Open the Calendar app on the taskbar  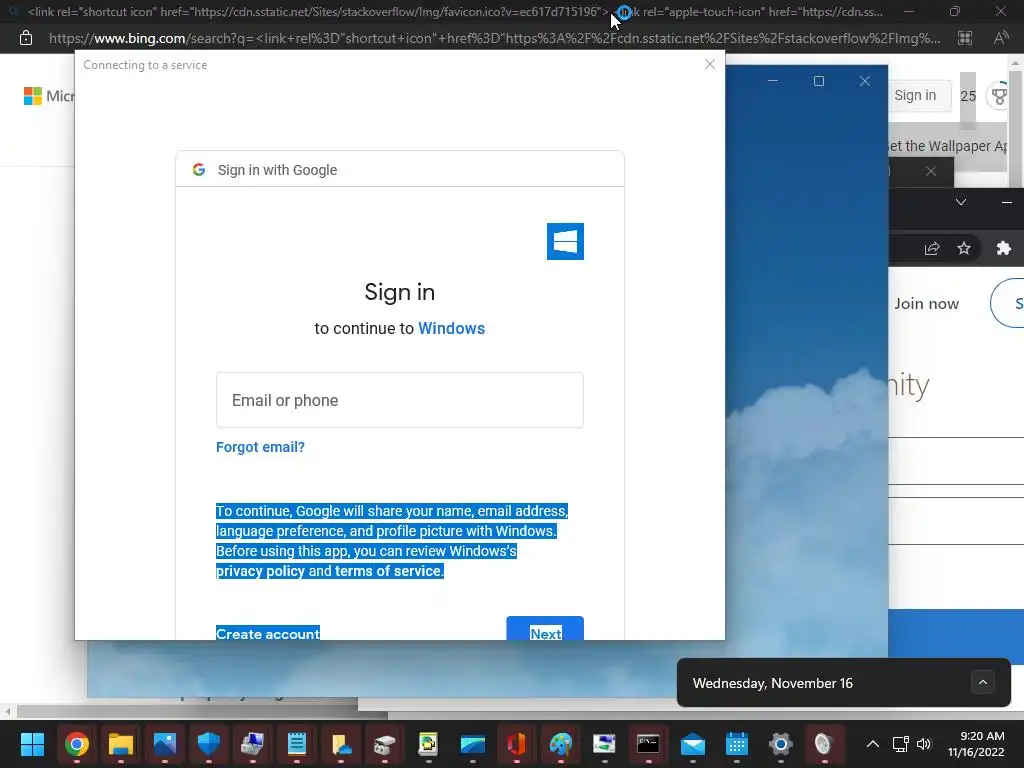coord(736,744)
